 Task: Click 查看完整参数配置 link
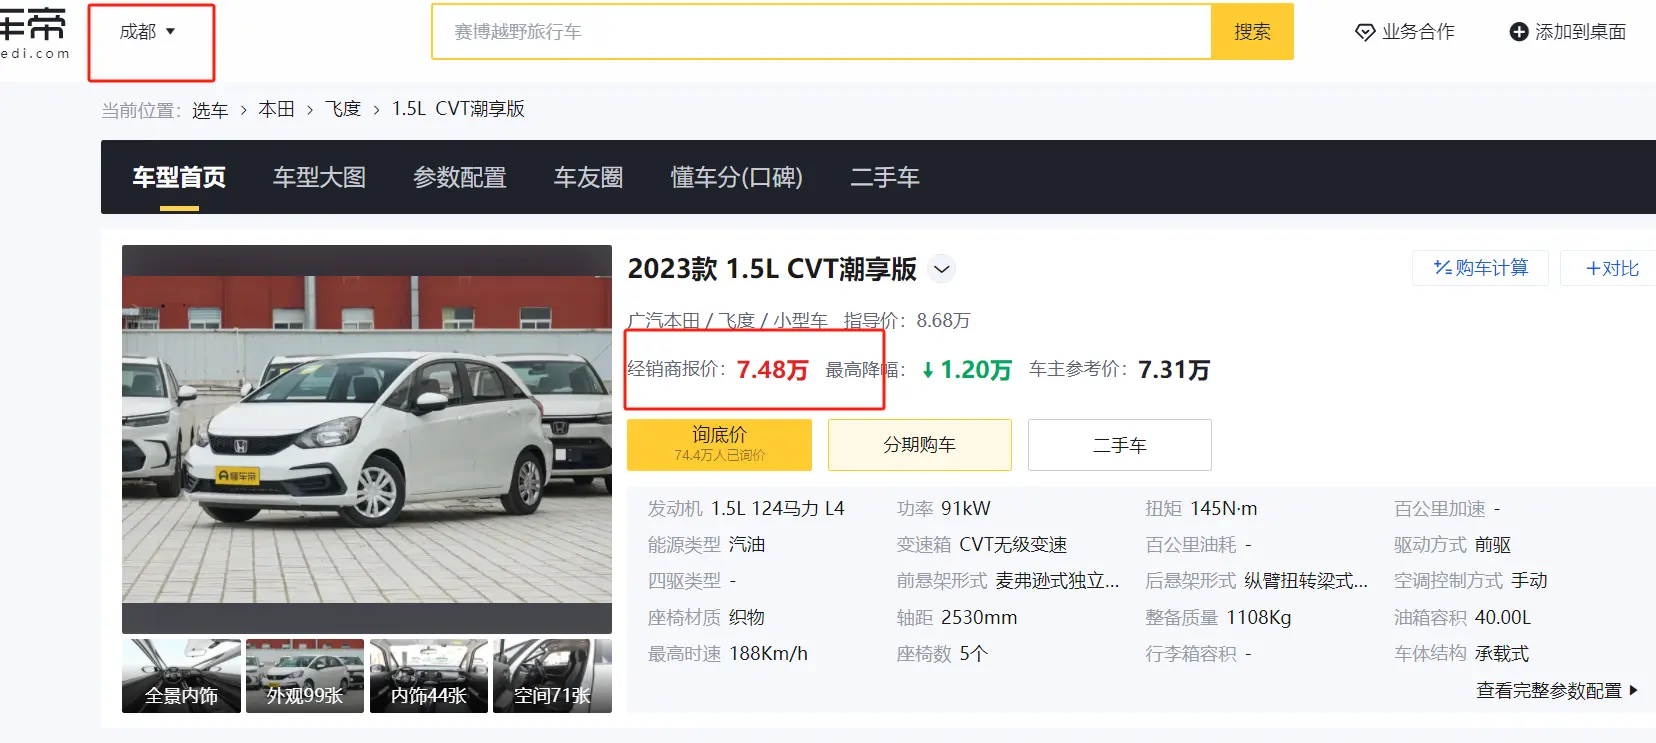click(1557, 690)
